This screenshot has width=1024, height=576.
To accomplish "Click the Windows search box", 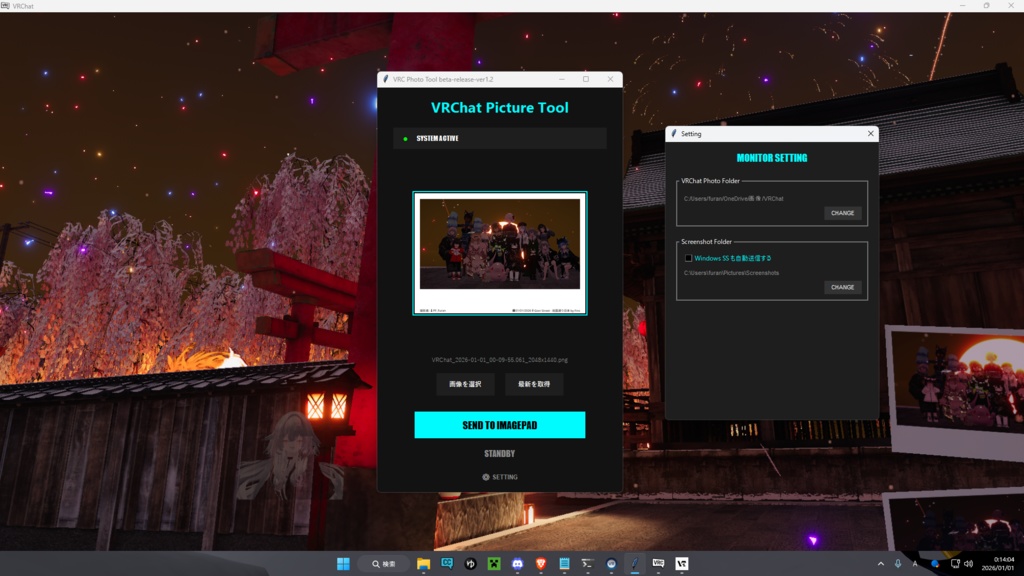I will tap(381, 565).
